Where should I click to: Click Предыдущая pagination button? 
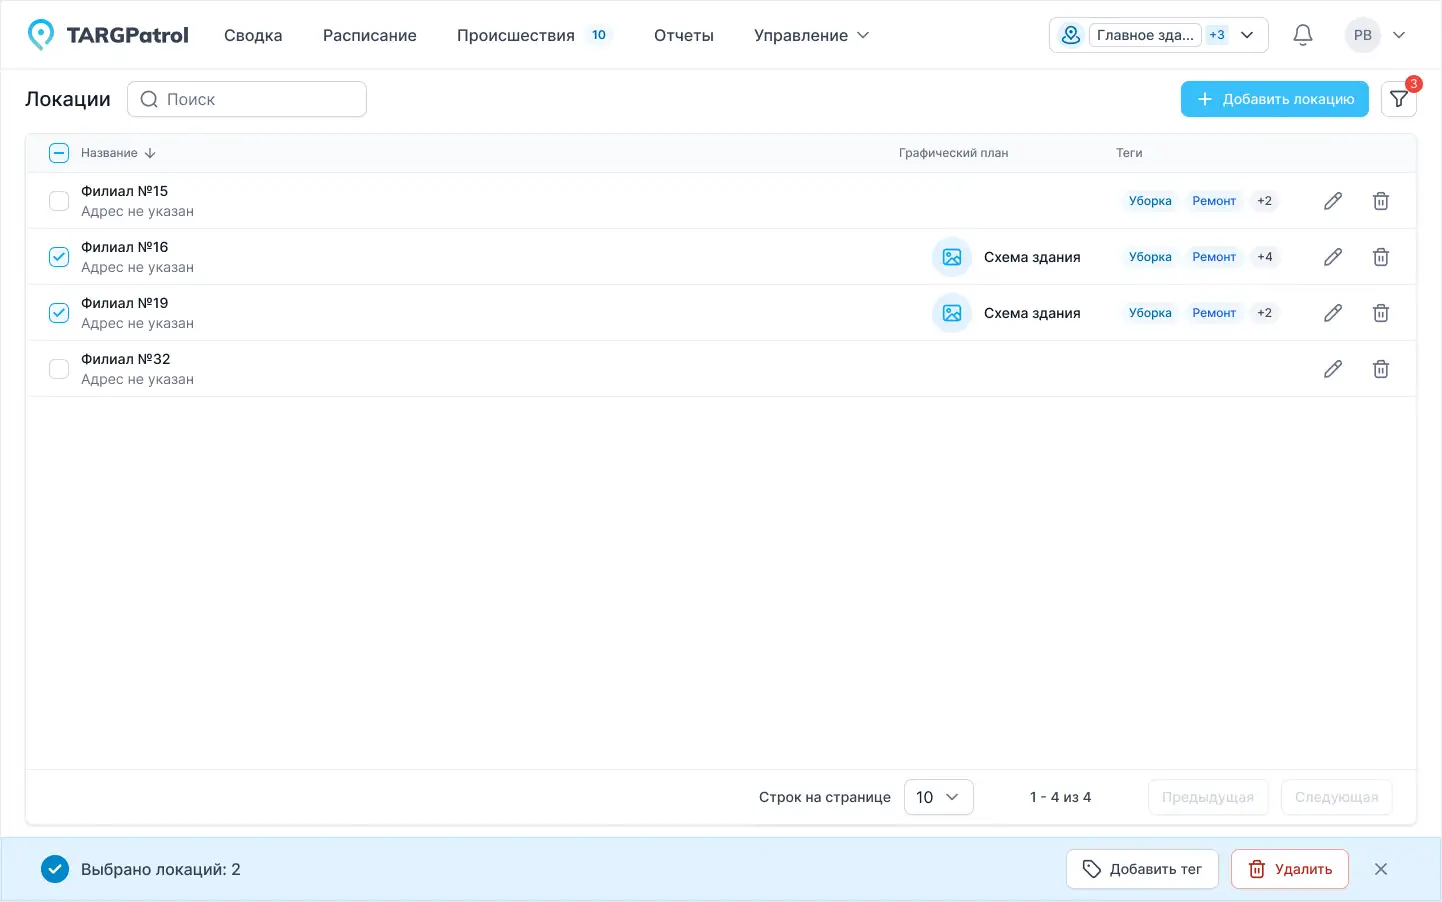[1208, 797]
